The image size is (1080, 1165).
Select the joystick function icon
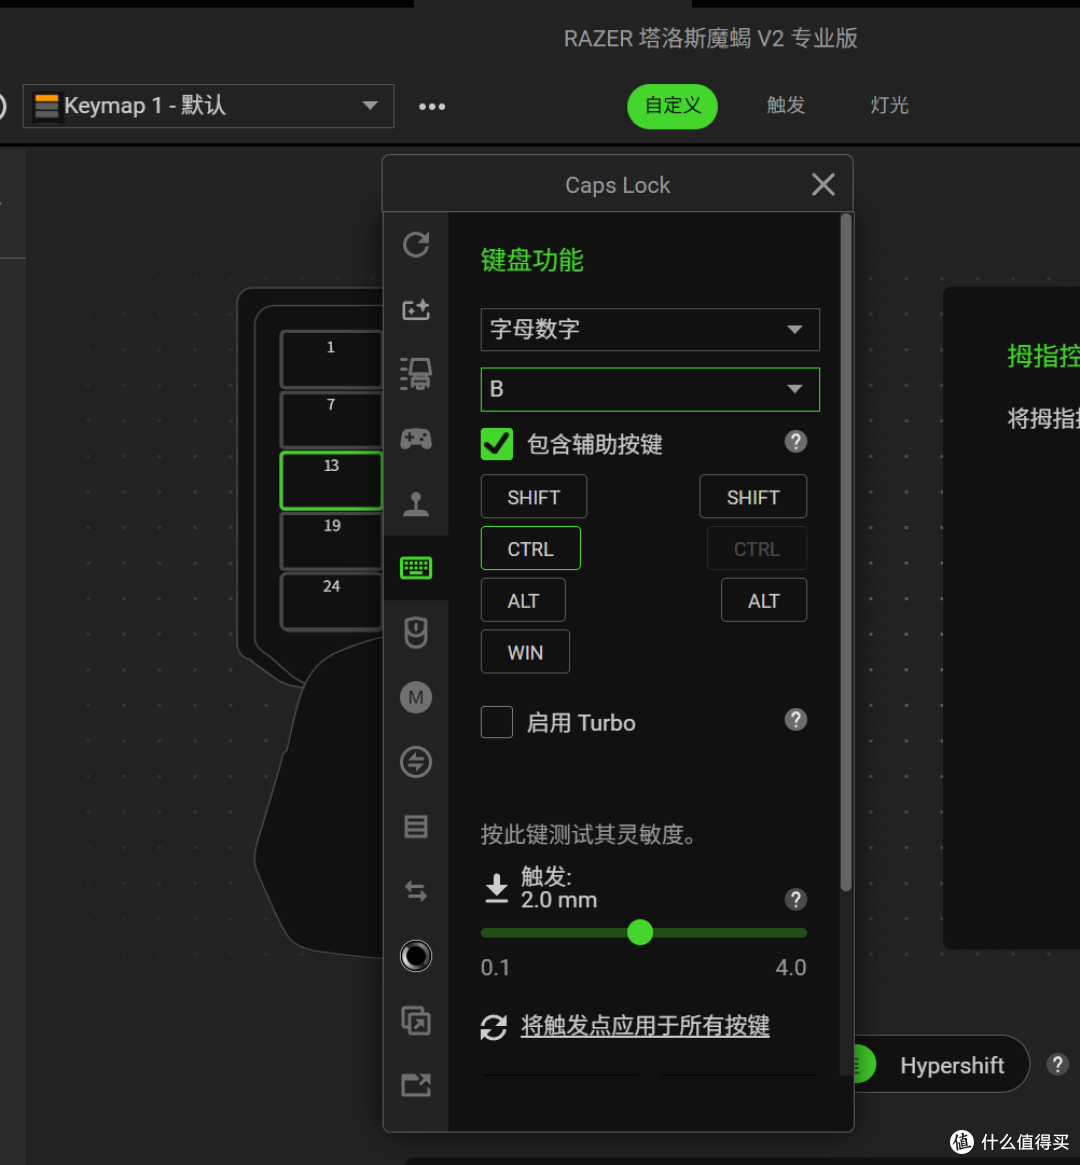pos(416,504)
